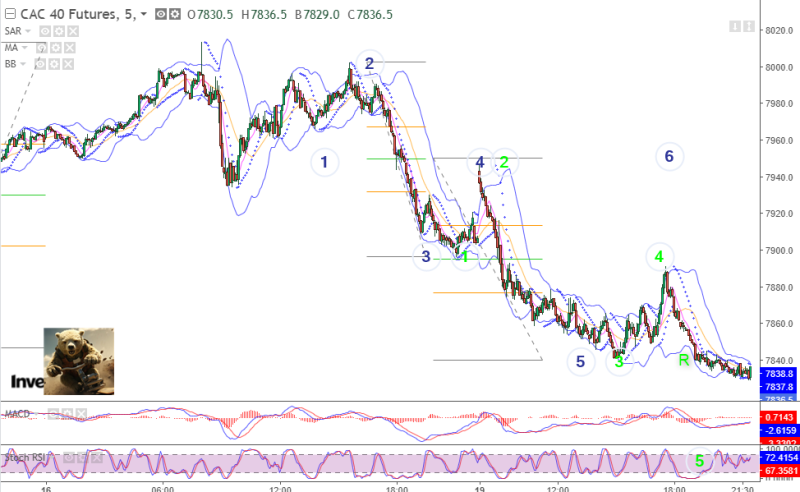Click the 06:00 time axis label
The height and width of the screenshot is (492, 800).
(163, 488)
